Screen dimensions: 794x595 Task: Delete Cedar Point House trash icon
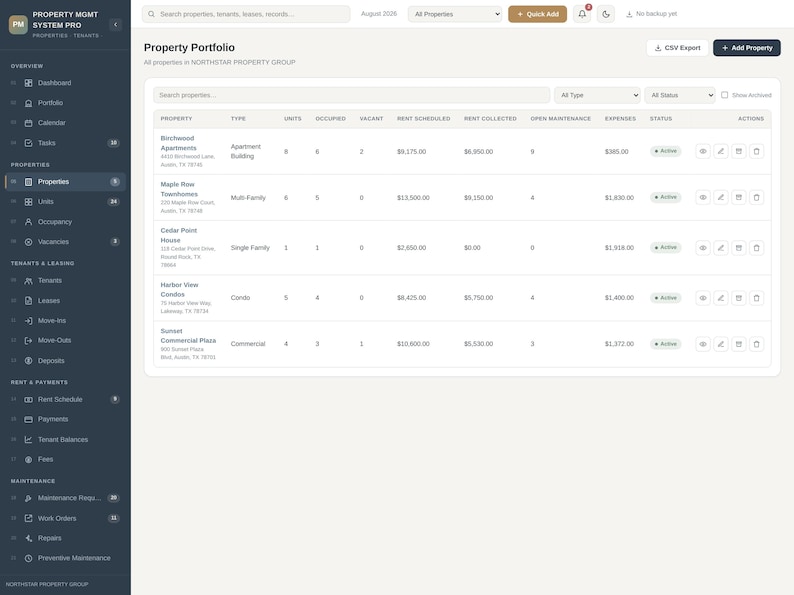[757, 248]
